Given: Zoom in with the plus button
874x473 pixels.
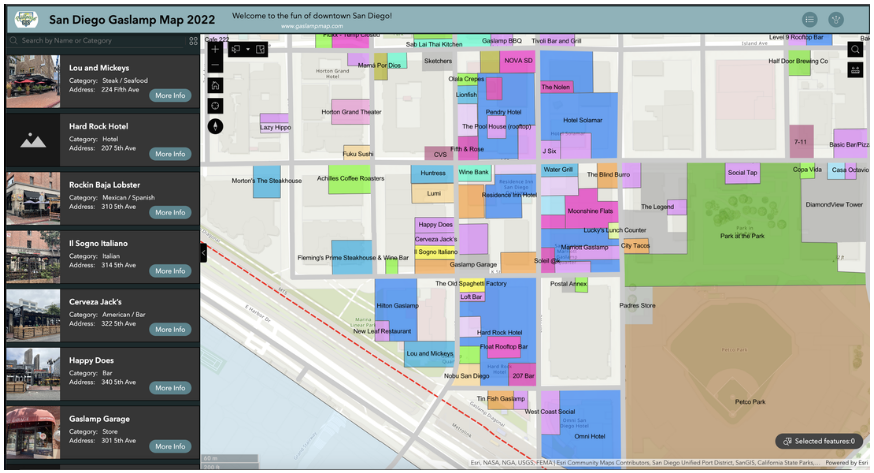Looking at the screenshot, I should (215, 50).
